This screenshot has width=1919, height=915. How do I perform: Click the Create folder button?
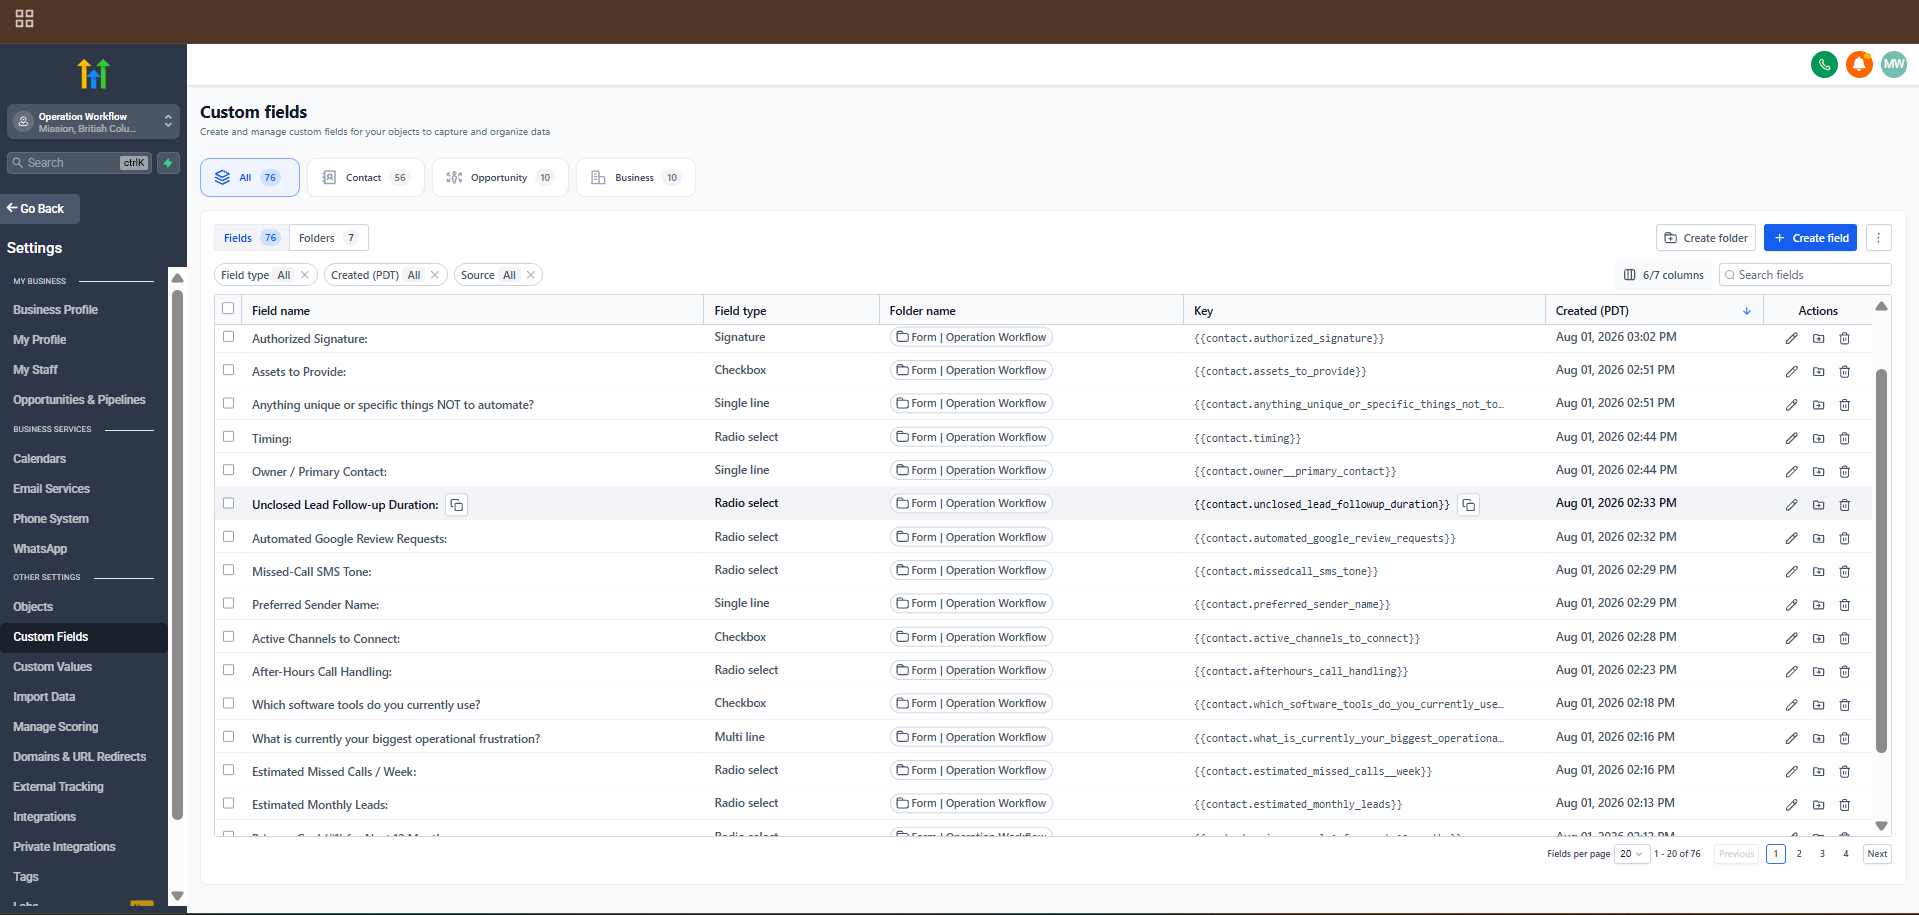(x=1706, y=238)
